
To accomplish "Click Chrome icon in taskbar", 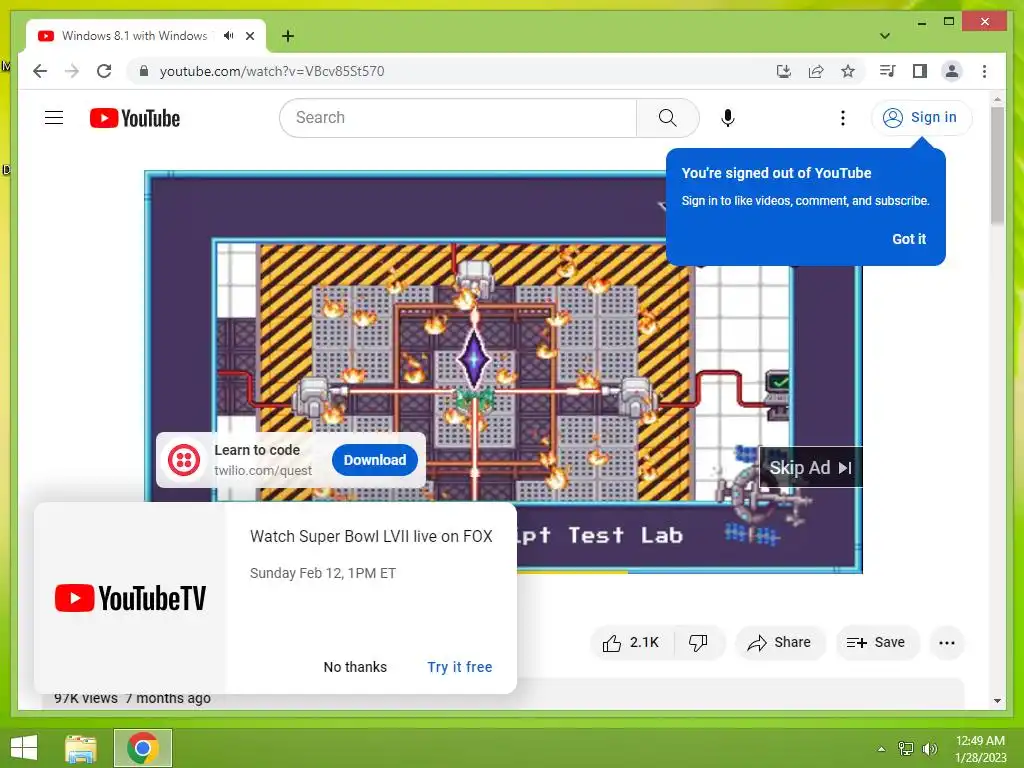I will click(143, 748).
